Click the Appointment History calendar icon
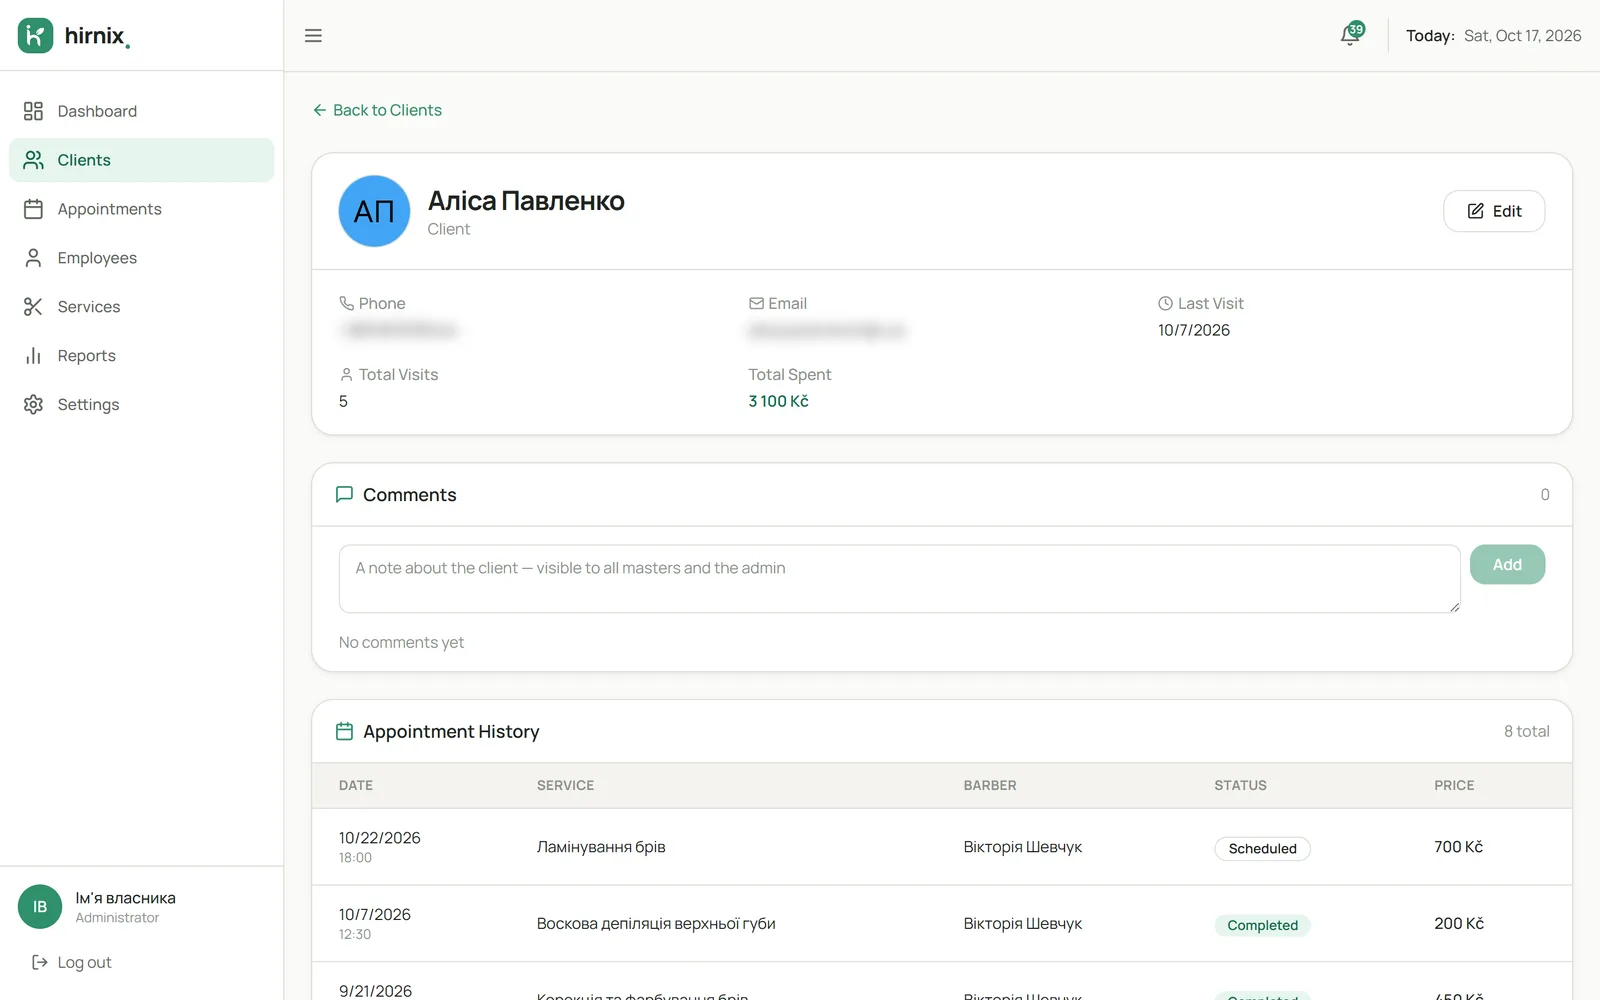The width and height of the screenshot is (1600, 1000). point(344,731)
